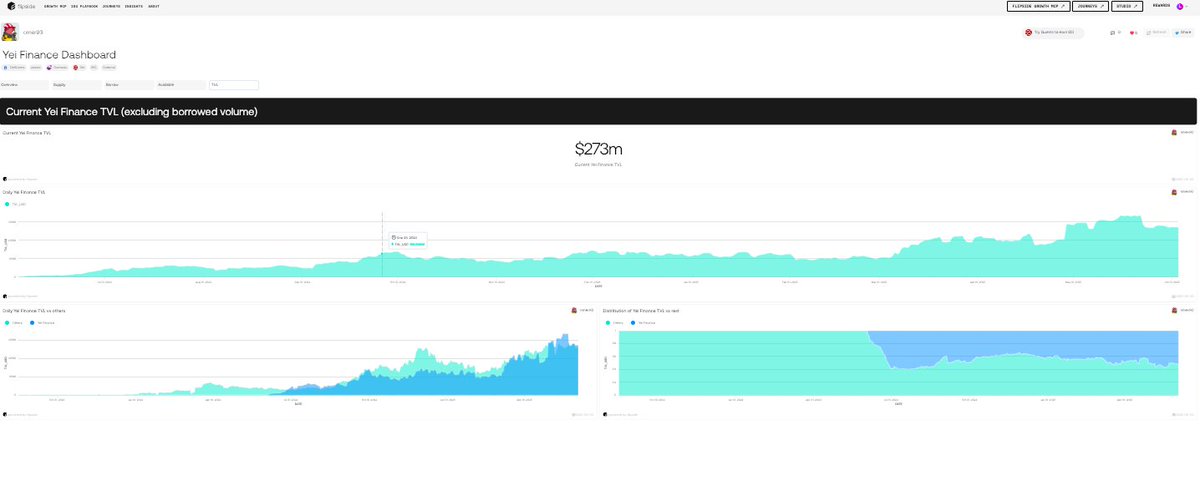Screen dimensions: 1200x491
Task: Click the Flipside logo in the header
Action: point(20,6)
